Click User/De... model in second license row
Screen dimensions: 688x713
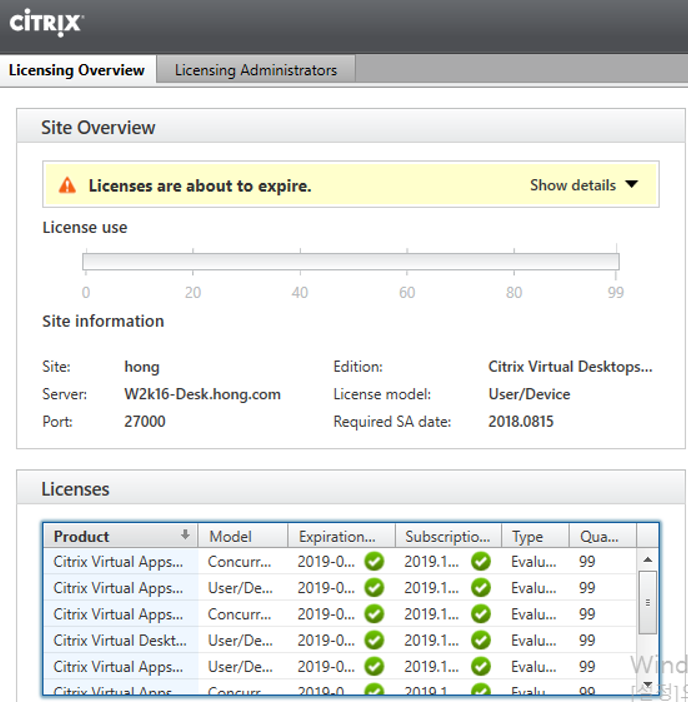point(241,588)
